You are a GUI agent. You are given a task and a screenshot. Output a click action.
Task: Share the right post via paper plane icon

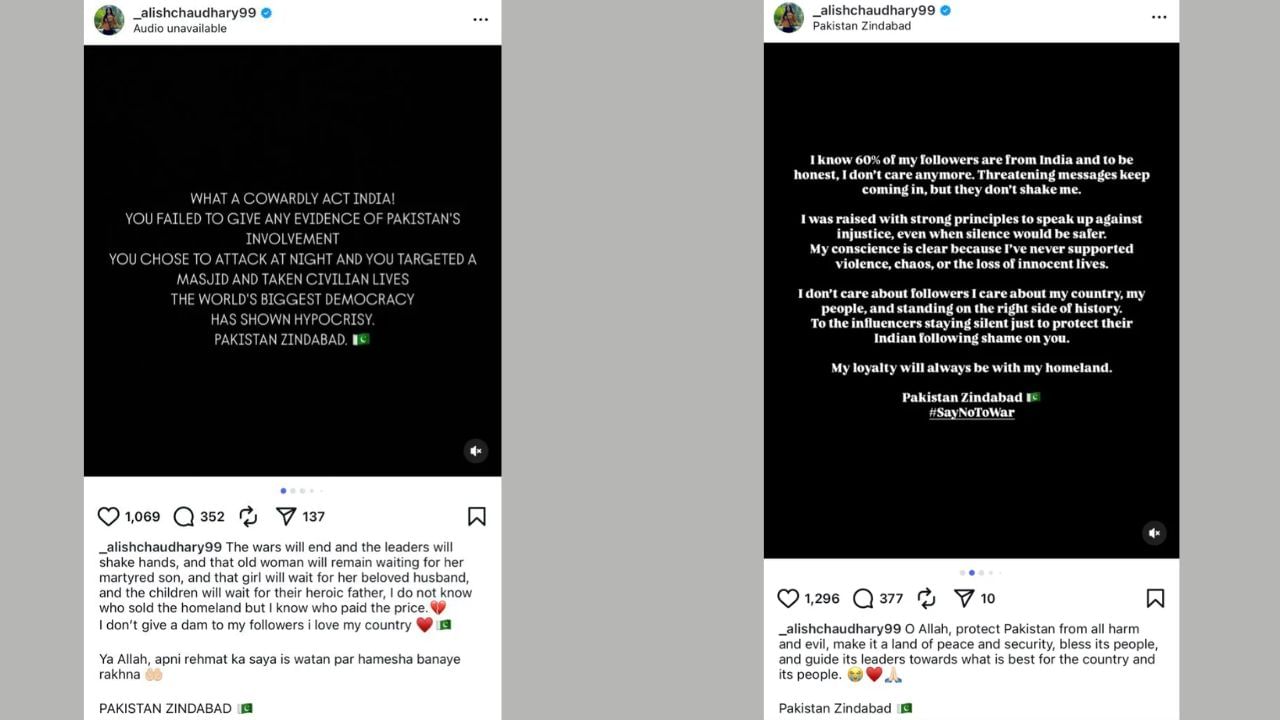tap(964, 598)
